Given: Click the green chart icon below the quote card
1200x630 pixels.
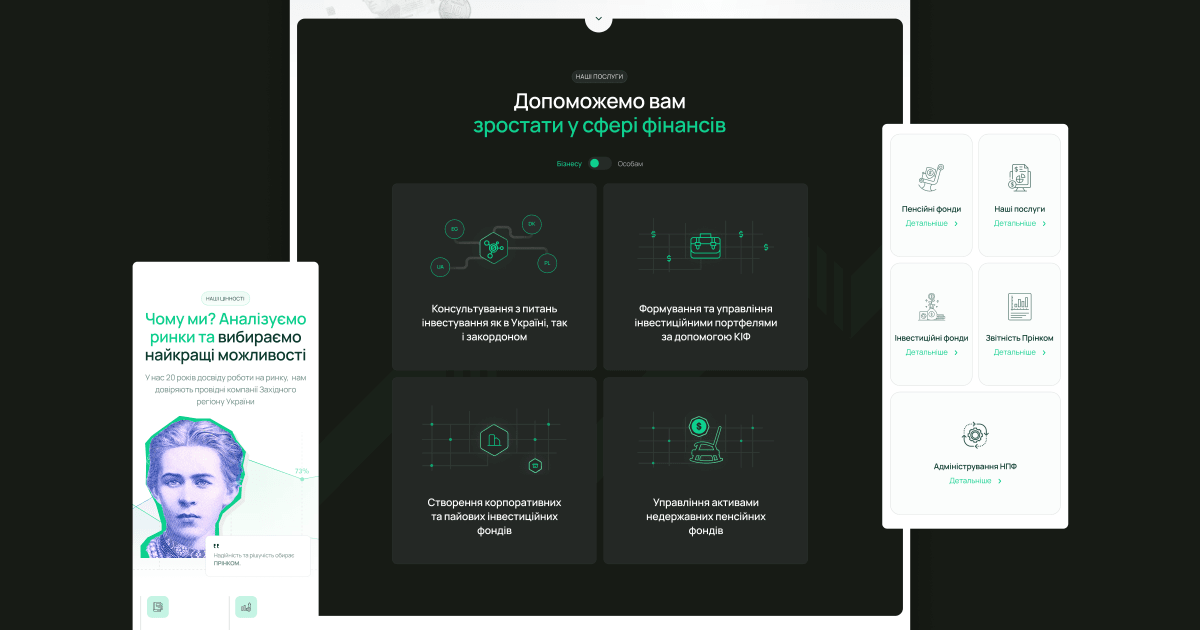Looking at the screenshot, I should point(246,606).
